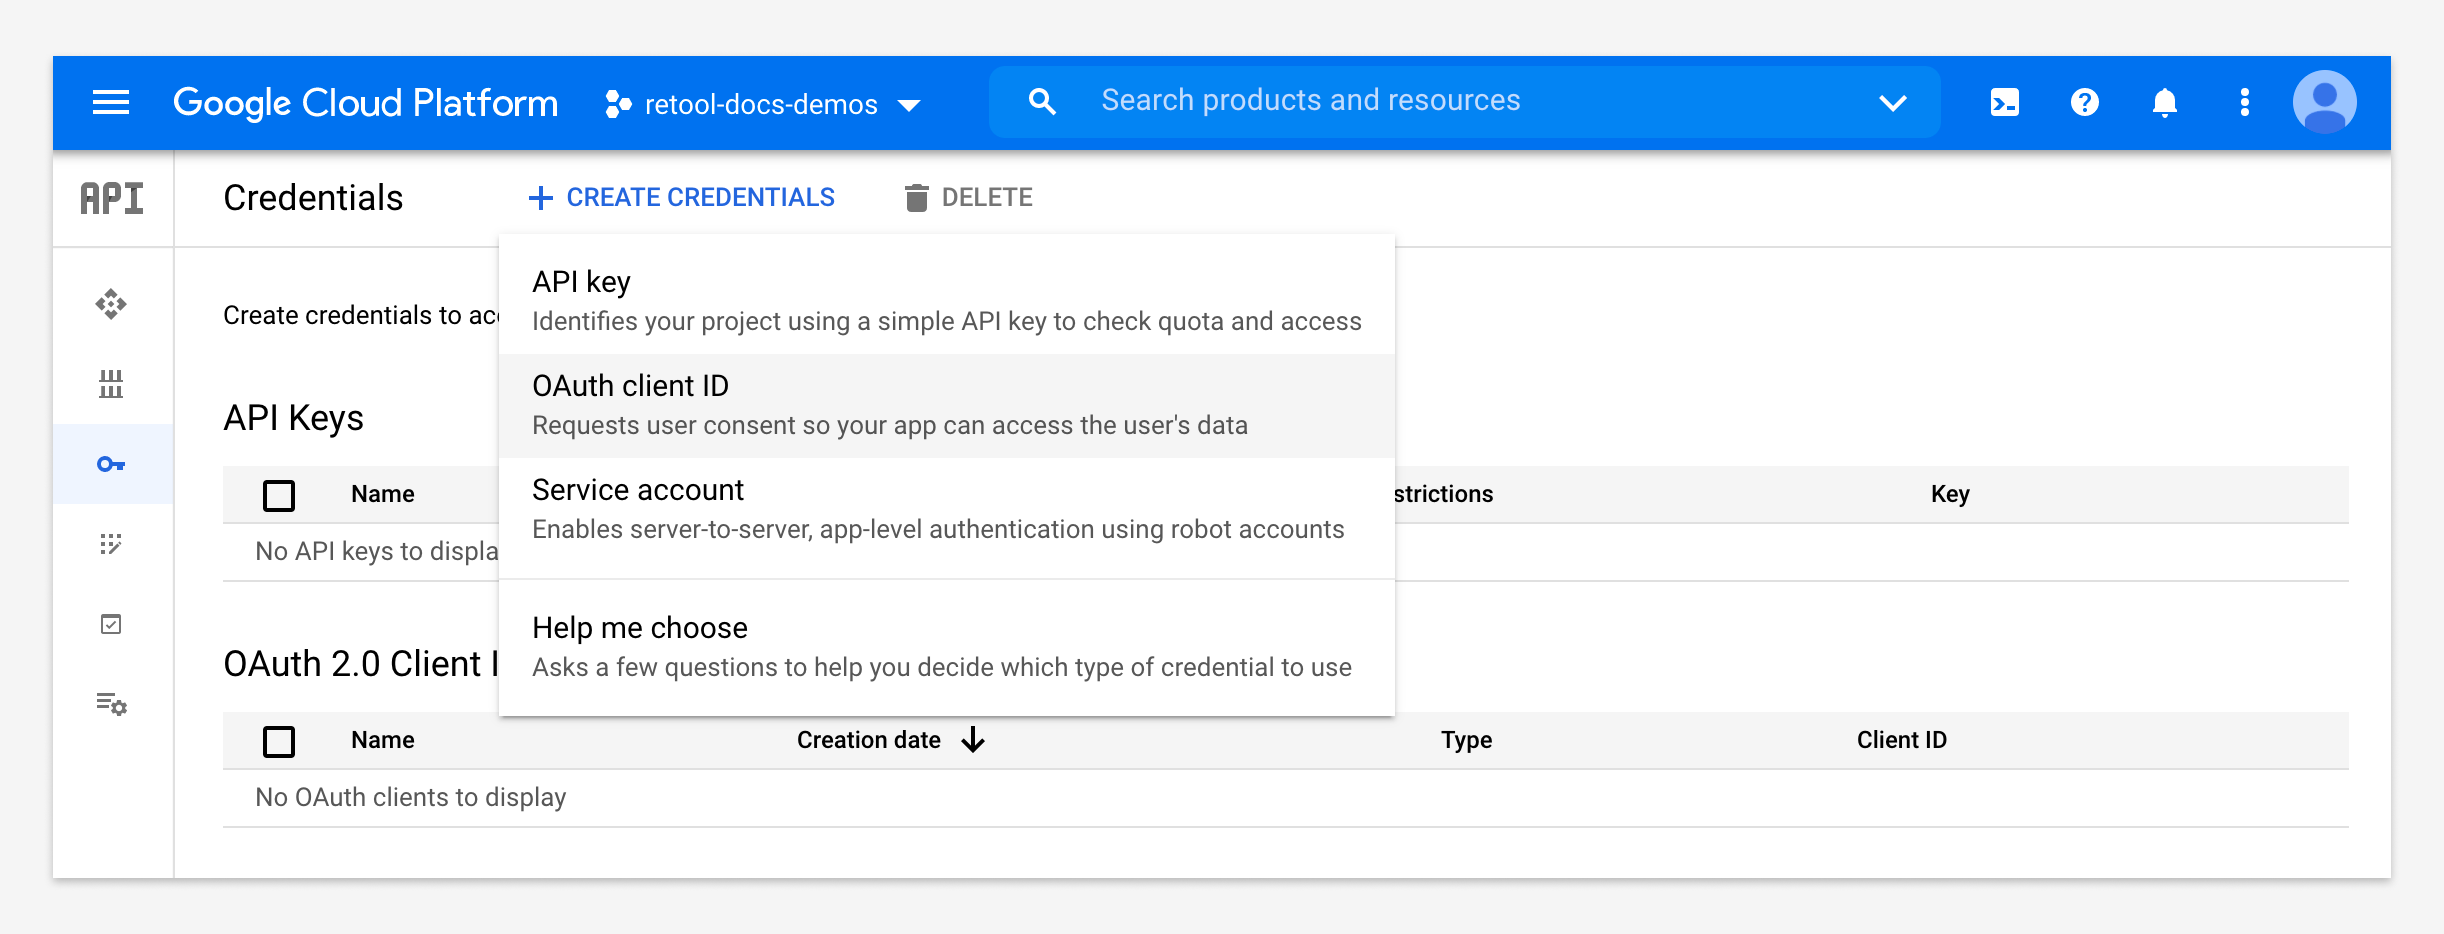
Task: Open Cloud Shell terminal icon
Action: click(x=2004, y=102)
